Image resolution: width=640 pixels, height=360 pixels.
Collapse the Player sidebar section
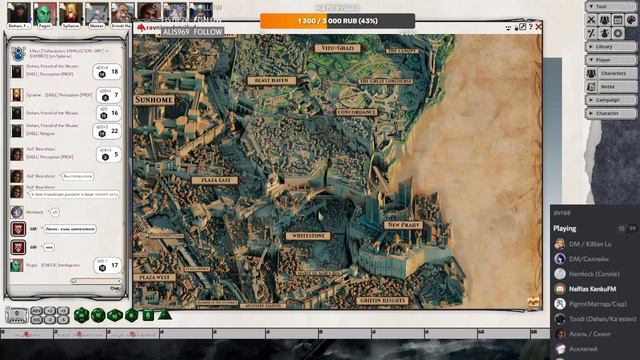pyautogui.click(x=611, y=60)
